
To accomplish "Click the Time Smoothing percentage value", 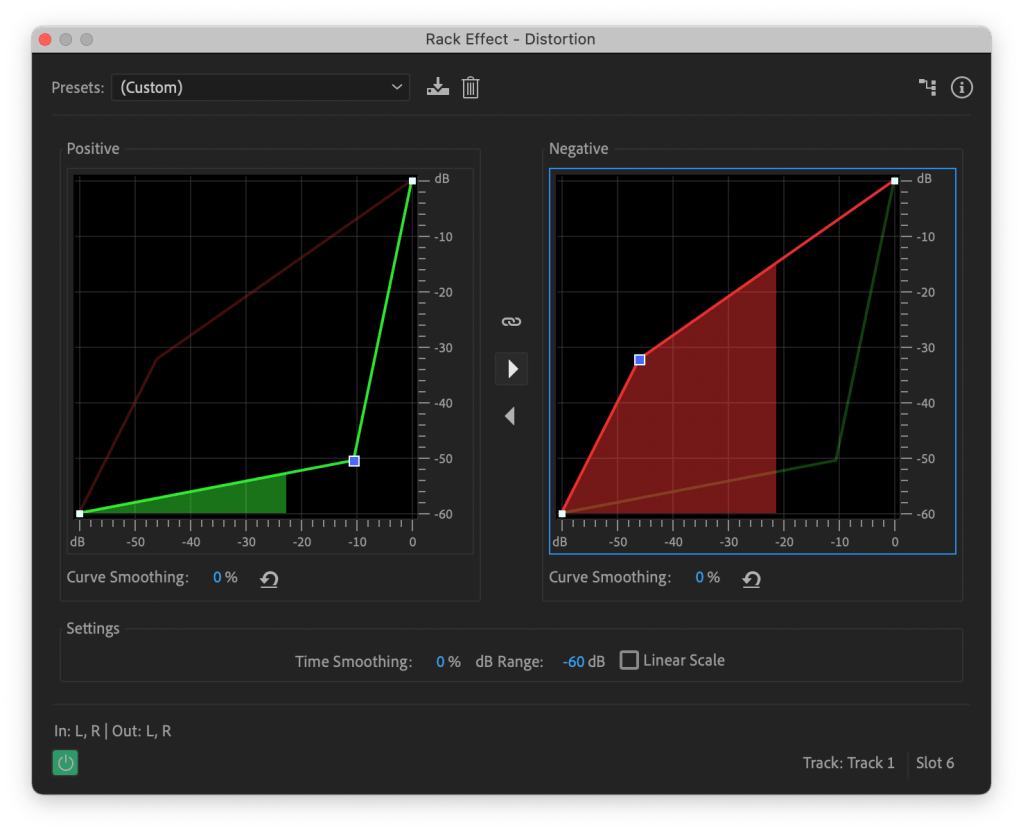I will (441, 662).
